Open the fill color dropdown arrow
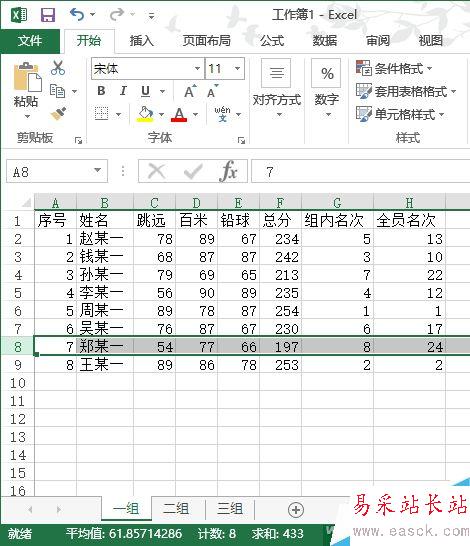This screenshot has height=546, width=470. pos(161,114)
